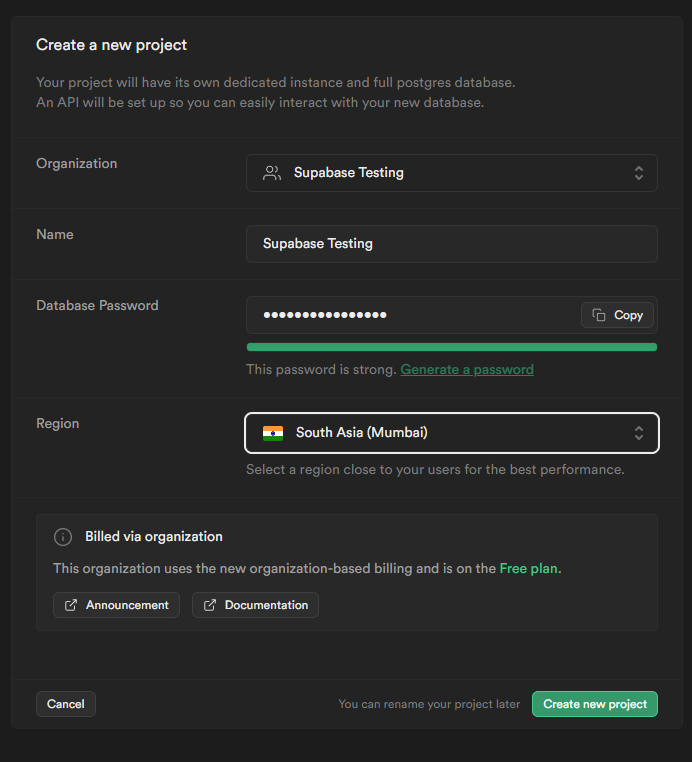692x762 pixels.
Task: Click the organization people icon
Action: (x=272, y=173)
